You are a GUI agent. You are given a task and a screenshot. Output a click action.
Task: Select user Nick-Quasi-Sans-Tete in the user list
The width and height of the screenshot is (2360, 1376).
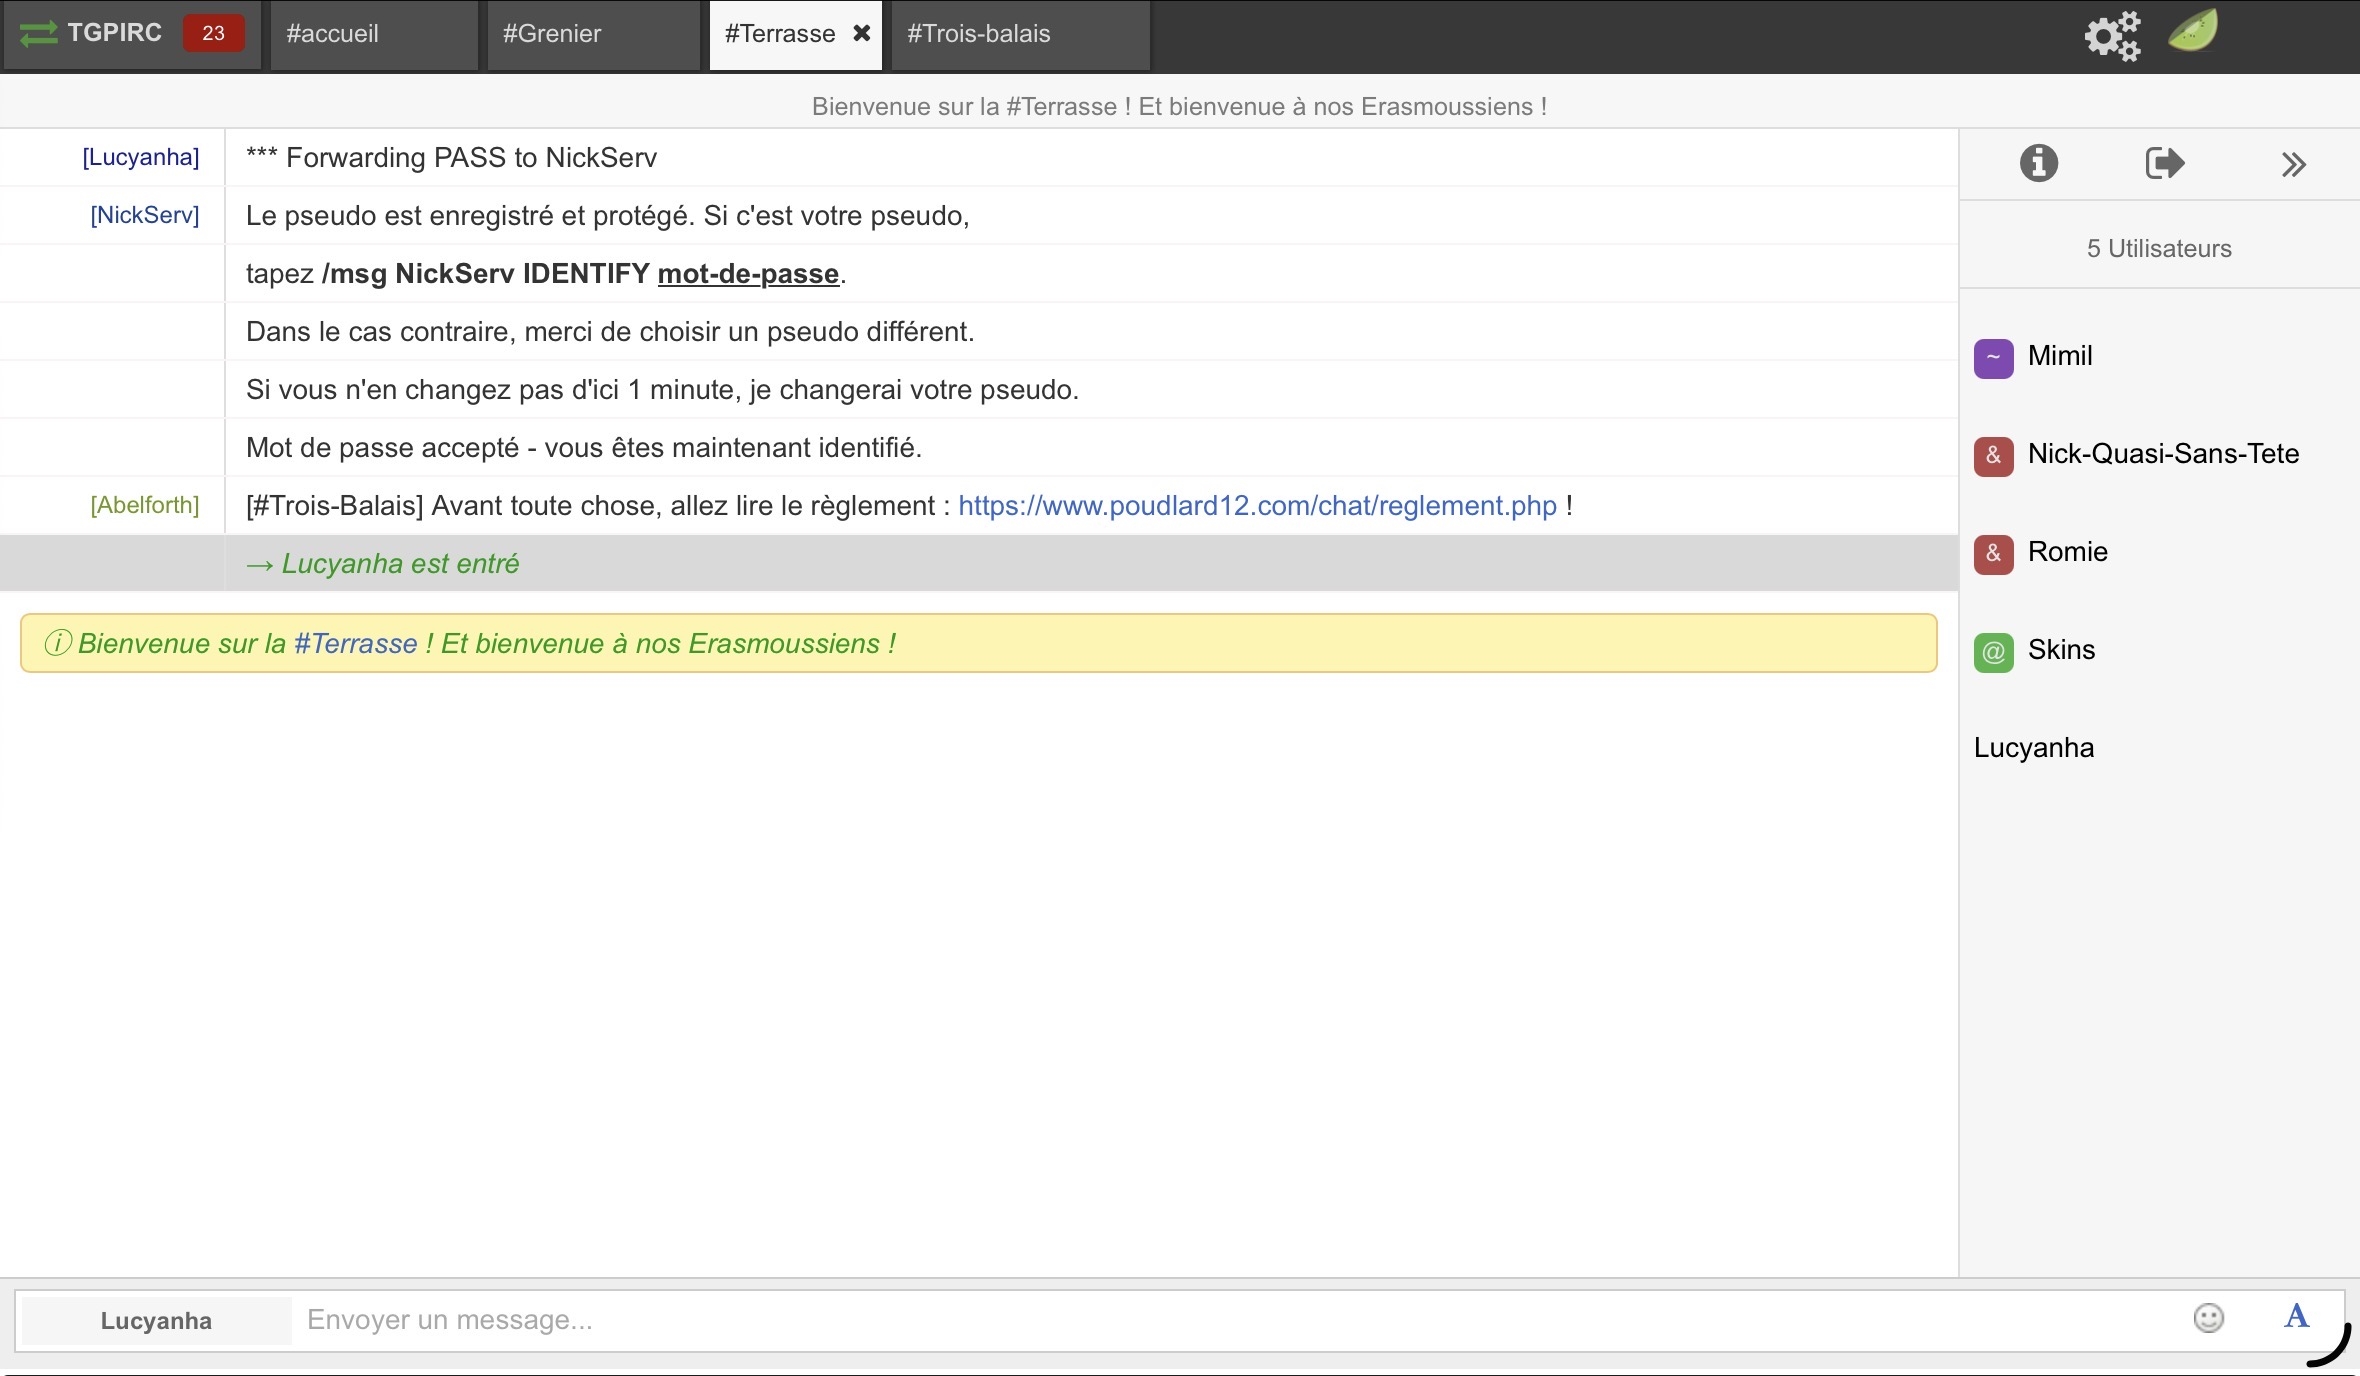[2162, 454]
